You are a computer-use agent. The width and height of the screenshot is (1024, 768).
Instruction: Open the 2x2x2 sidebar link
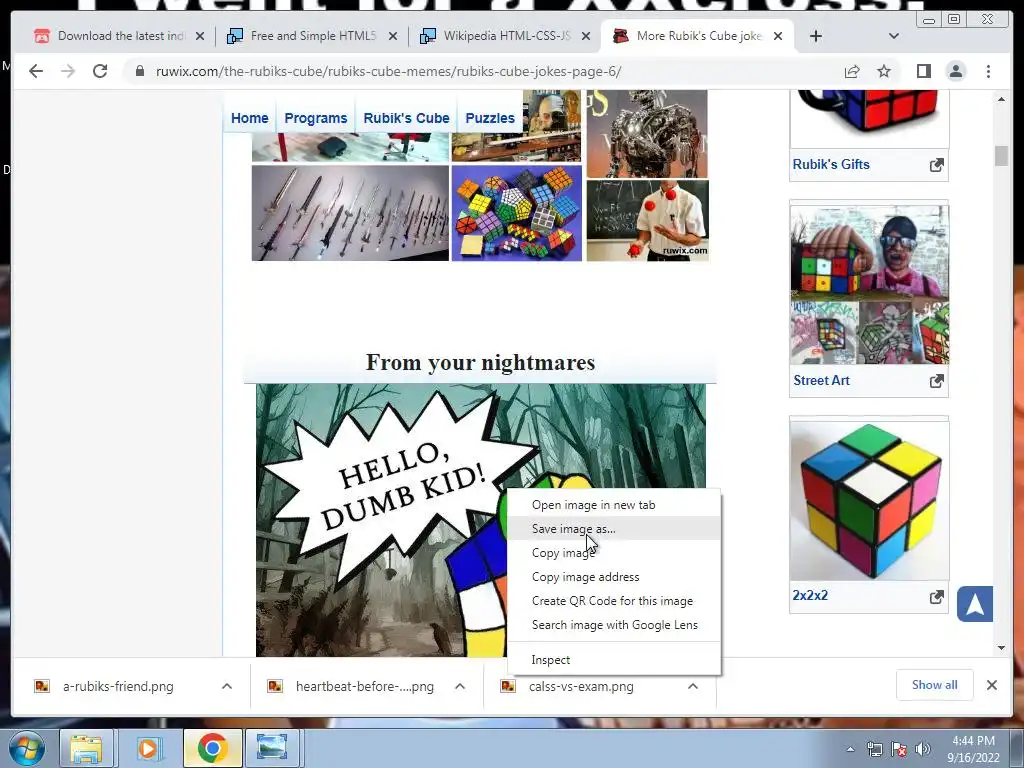pyautogui.click(x=810, y=596)
